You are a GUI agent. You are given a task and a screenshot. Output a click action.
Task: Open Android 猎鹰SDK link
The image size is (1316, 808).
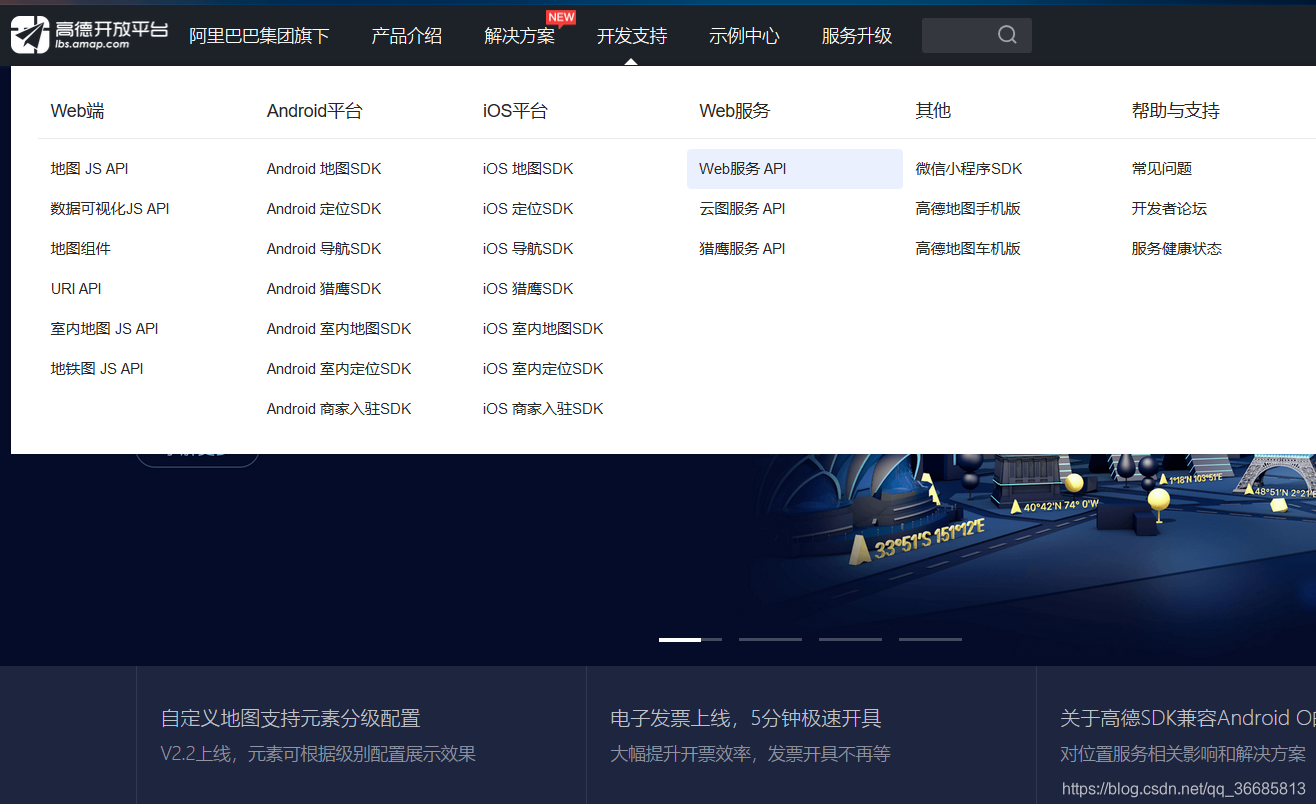324,289
